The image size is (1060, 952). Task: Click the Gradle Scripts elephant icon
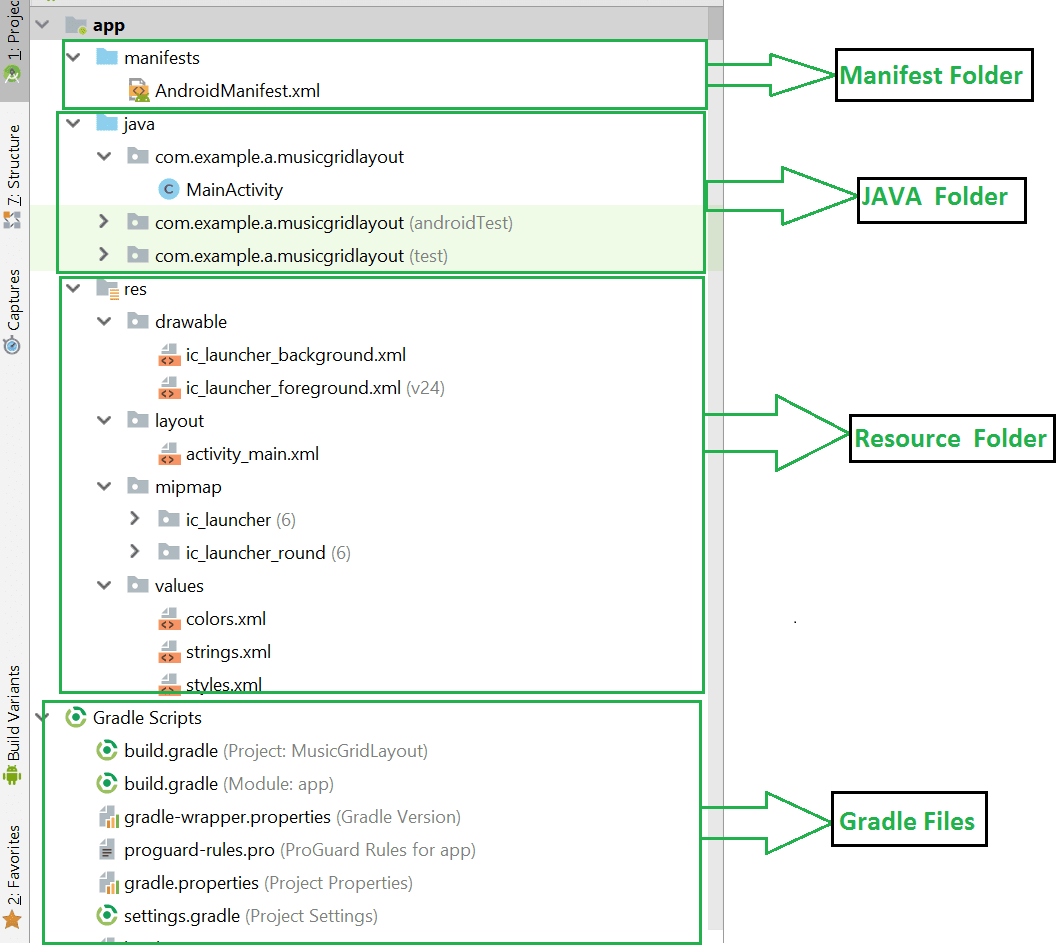pos(75,718)
